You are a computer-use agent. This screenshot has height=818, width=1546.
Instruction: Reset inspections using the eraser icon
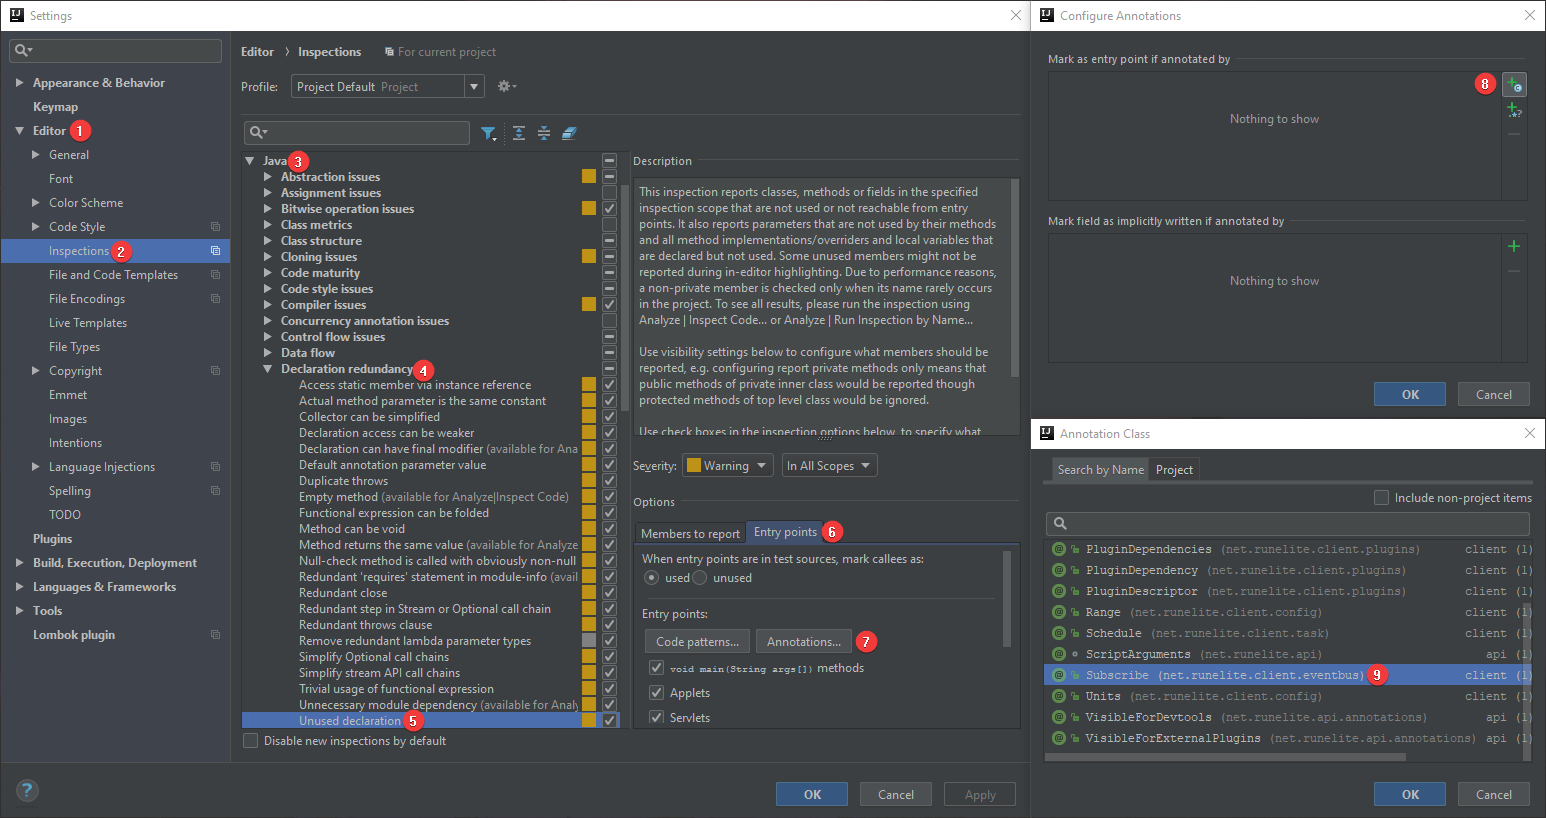pyautogui.click(x=570, y=132)
